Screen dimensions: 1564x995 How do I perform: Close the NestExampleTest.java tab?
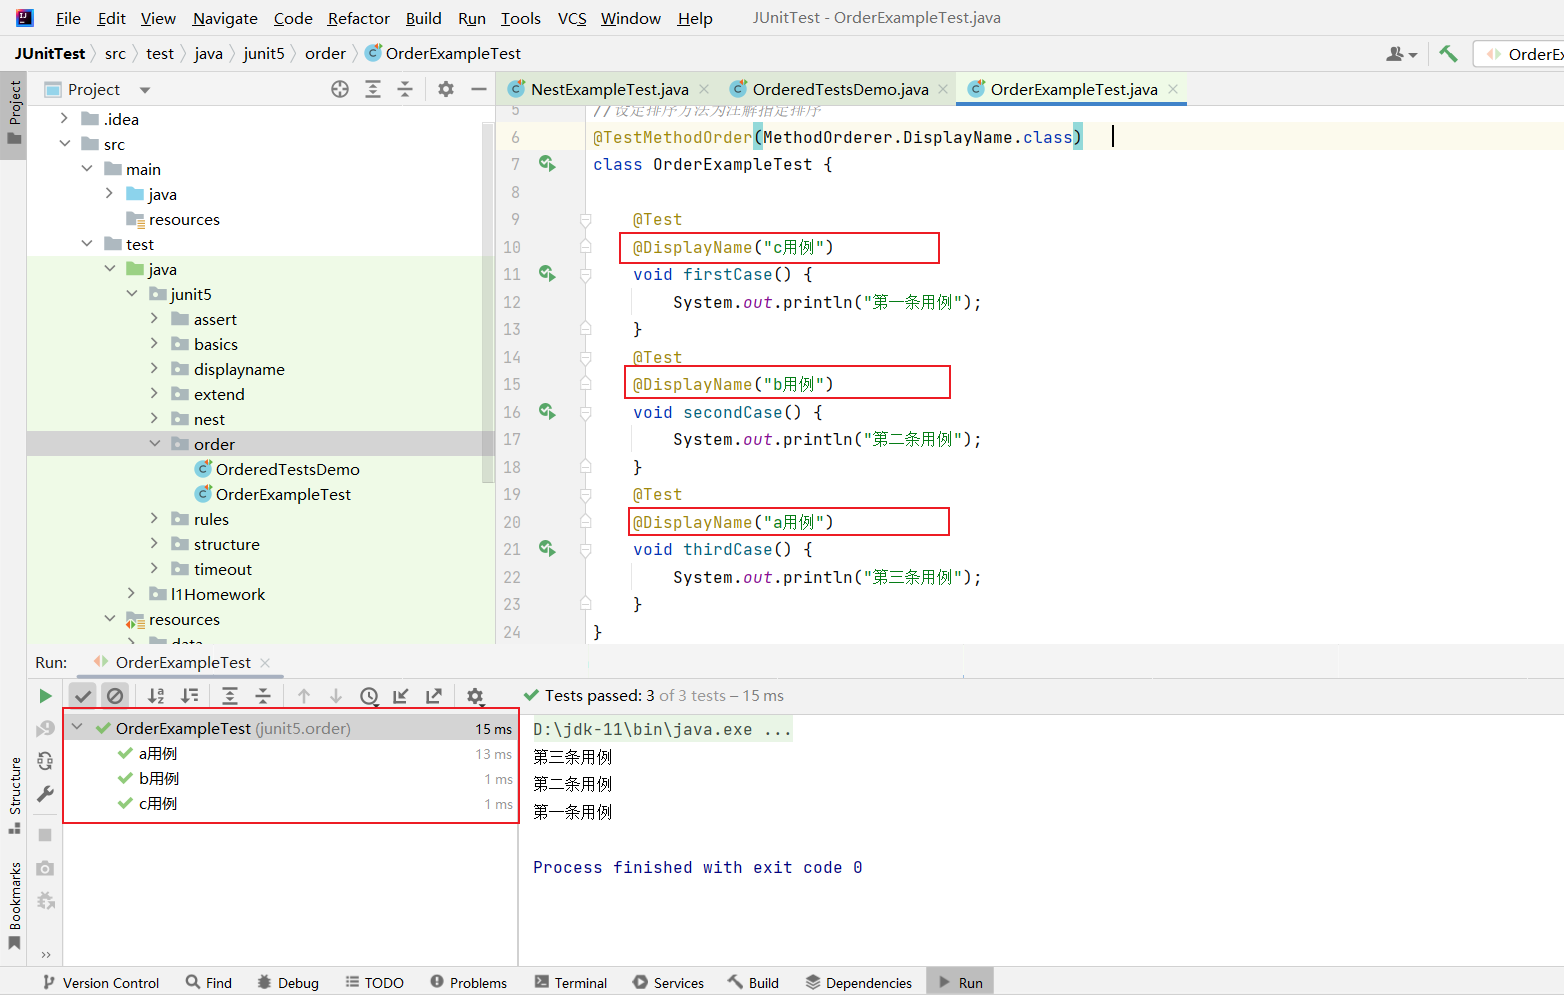coord(704,89)
